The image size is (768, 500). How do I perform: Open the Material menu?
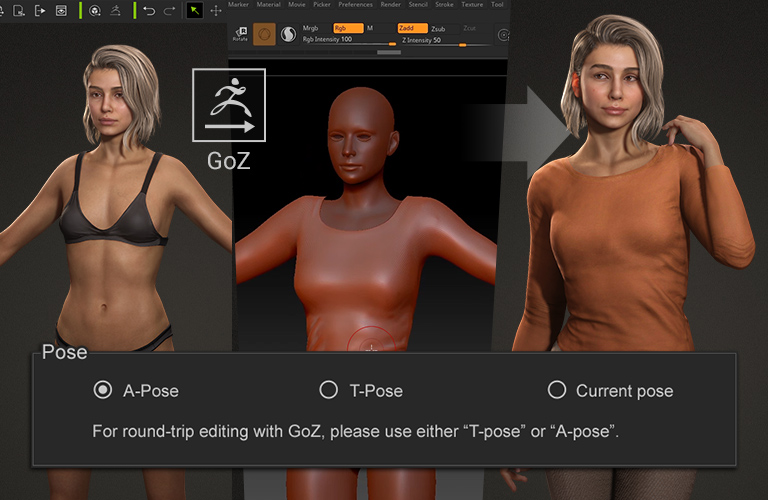tap(268, 5)
